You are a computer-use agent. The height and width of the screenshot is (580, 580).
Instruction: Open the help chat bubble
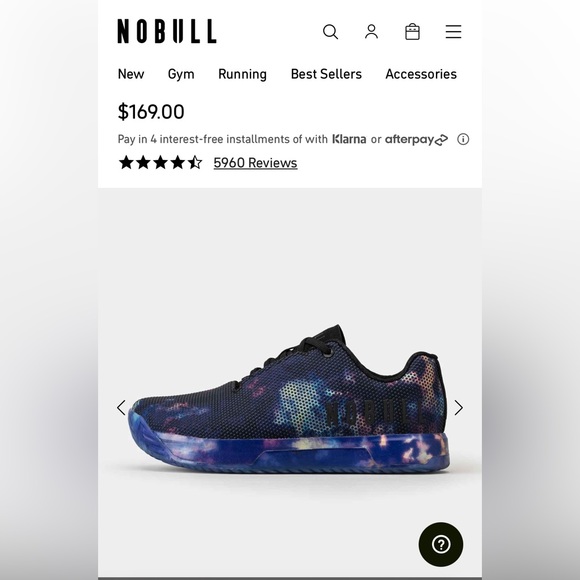(441, 544)
